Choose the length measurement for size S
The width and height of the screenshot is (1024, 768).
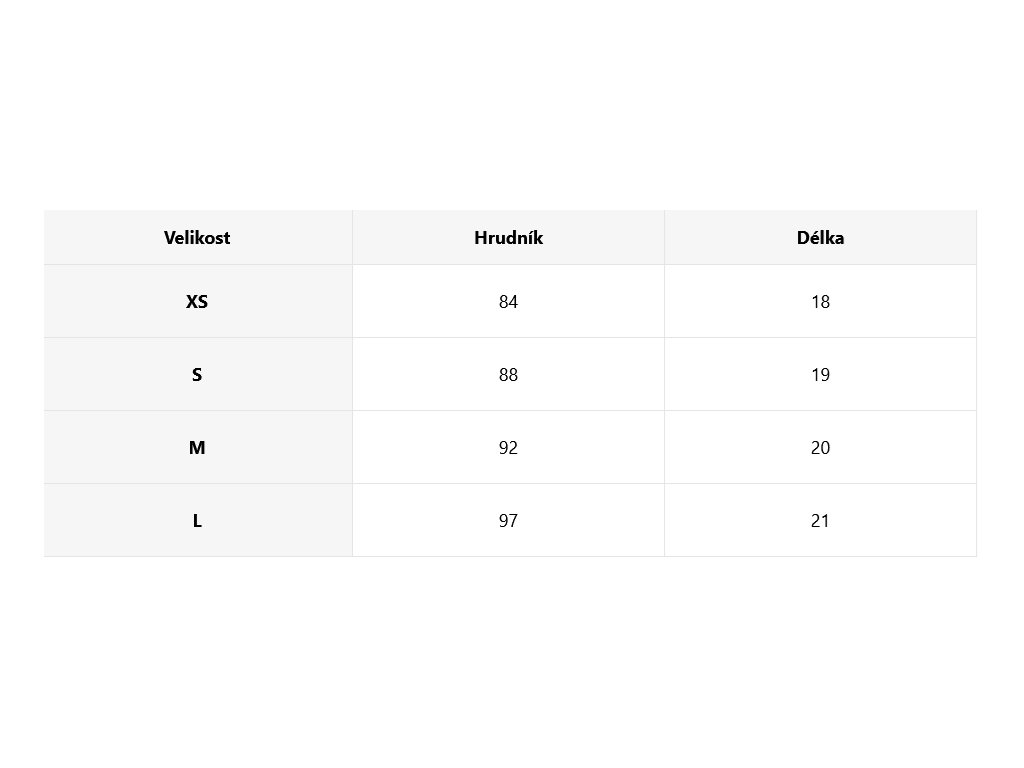pyautogui.click(x=820, y=375)
